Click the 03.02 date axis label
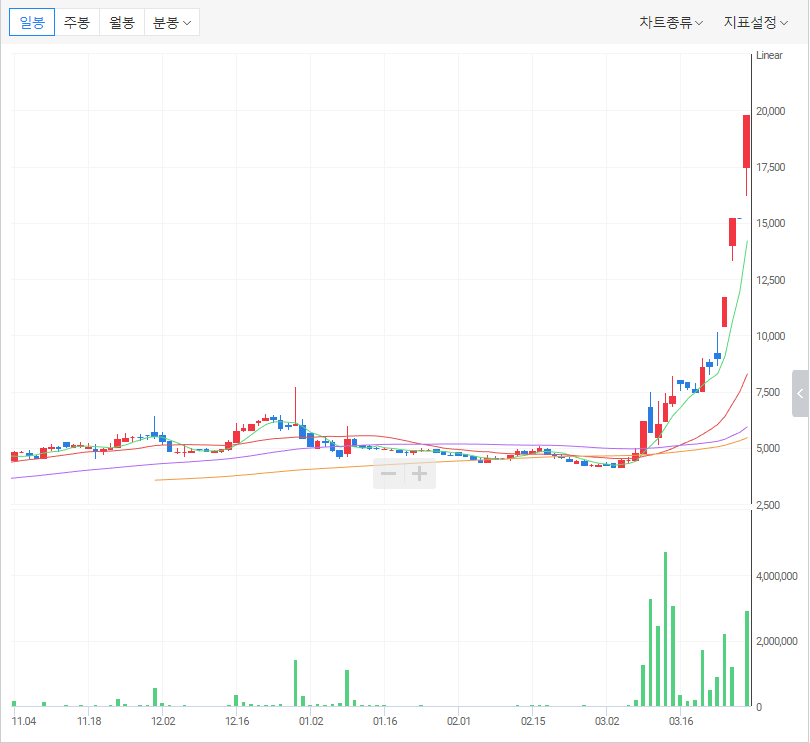 [x=607, y=721]
